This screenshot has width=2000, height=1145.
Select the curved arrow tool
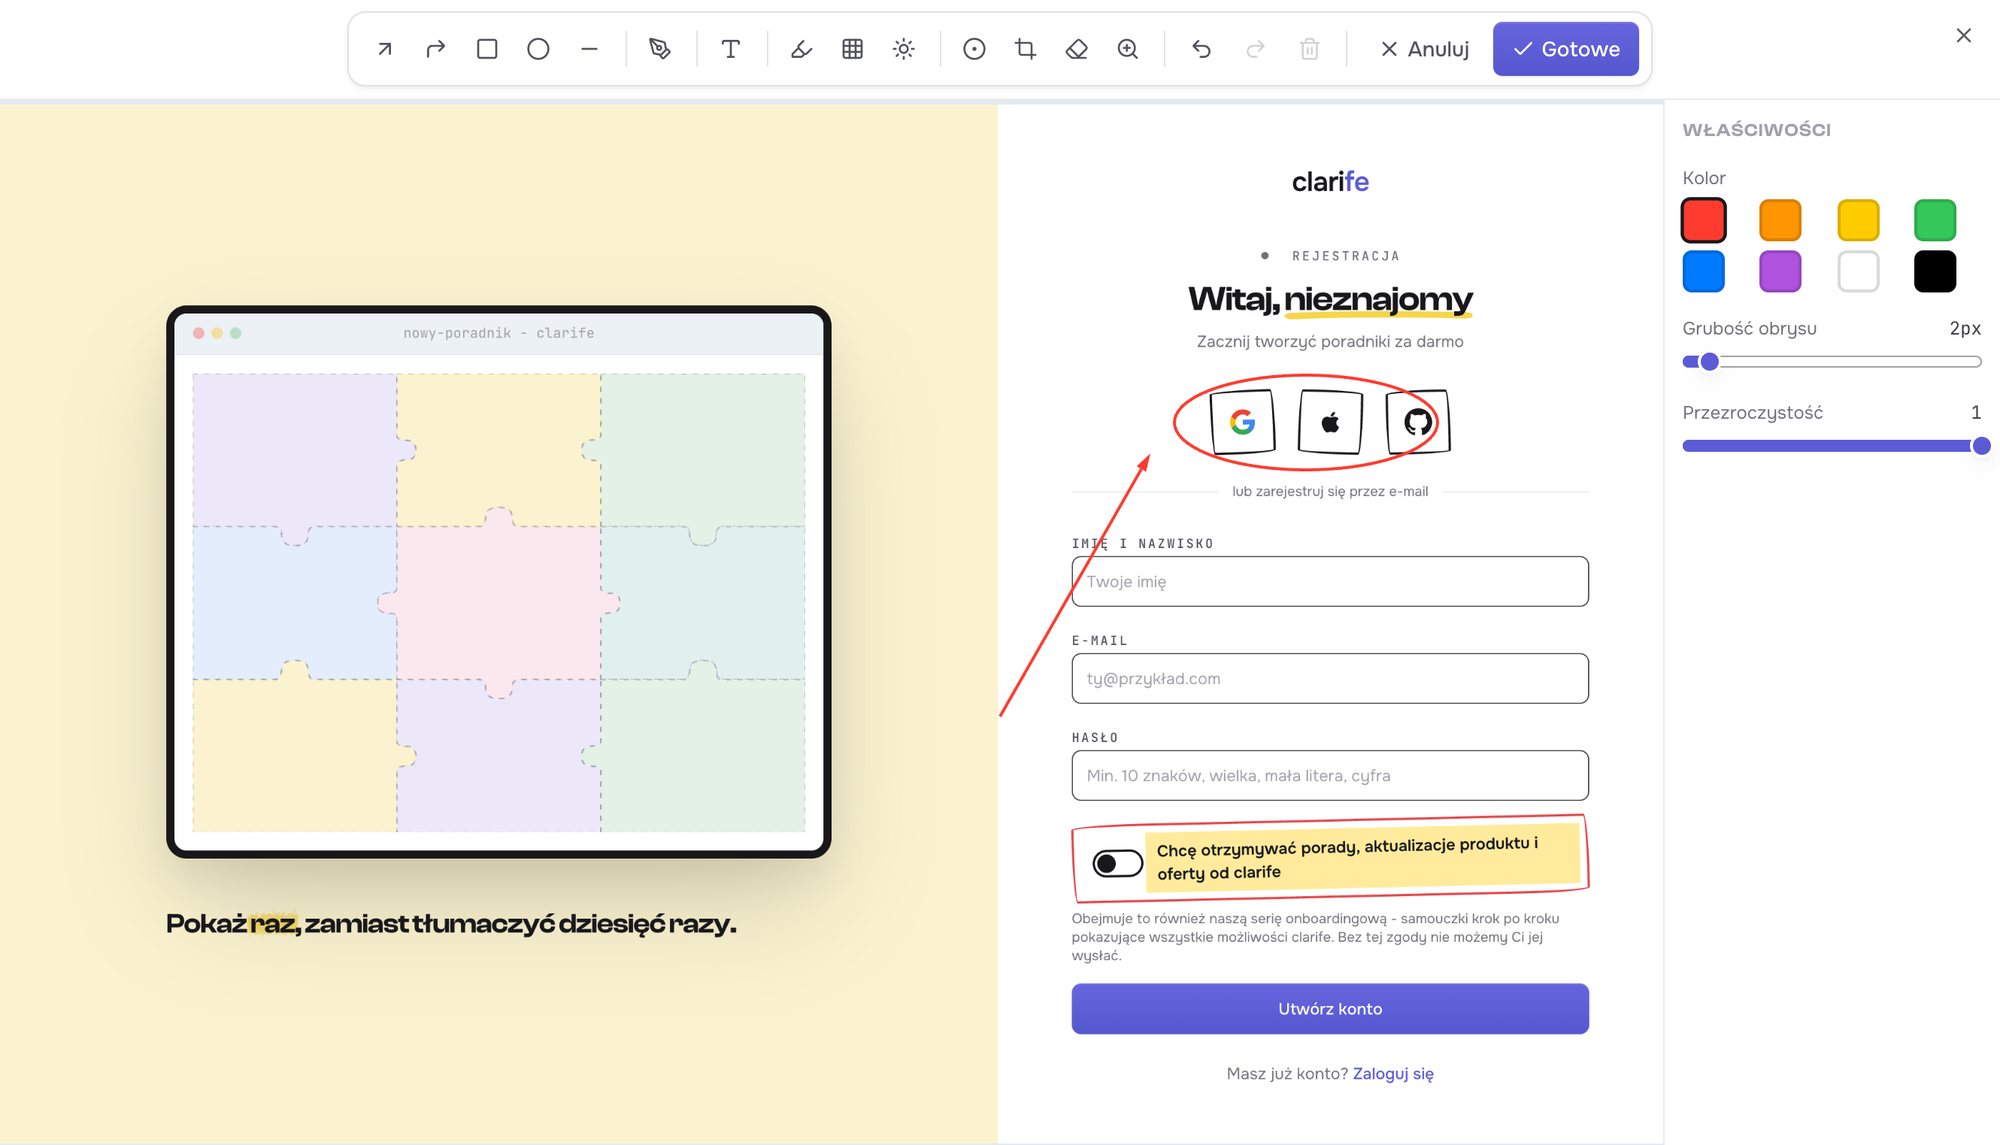(435, 49)
